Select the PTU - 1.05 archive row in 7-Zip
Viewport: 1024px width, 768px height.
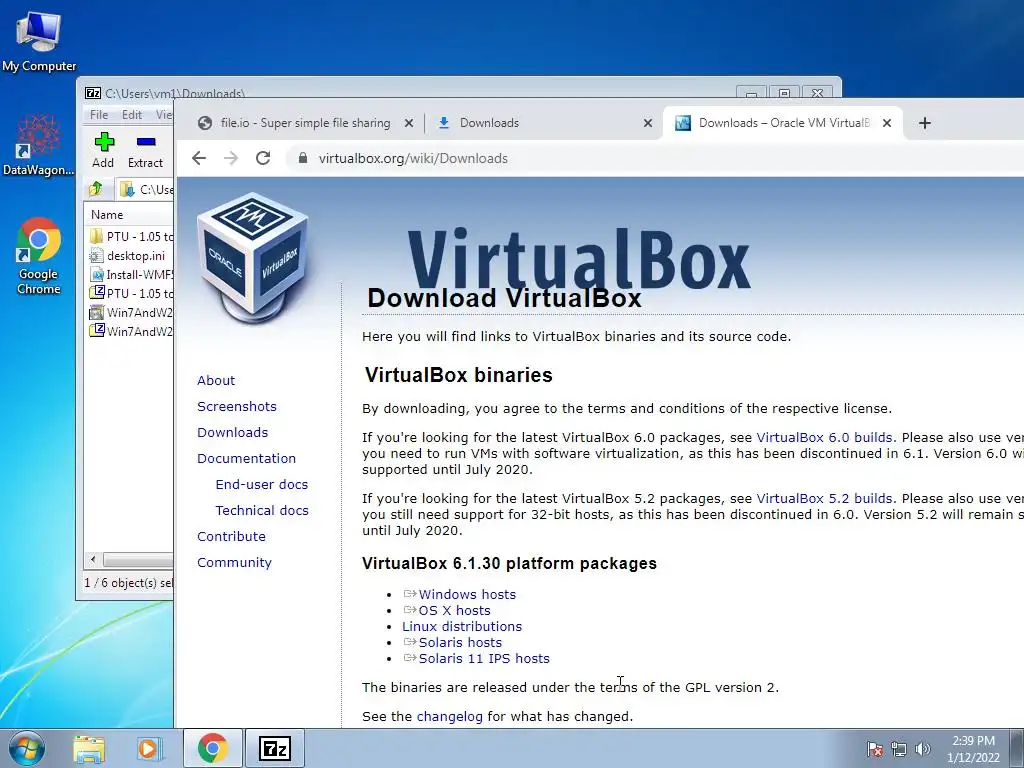point(131,293)
